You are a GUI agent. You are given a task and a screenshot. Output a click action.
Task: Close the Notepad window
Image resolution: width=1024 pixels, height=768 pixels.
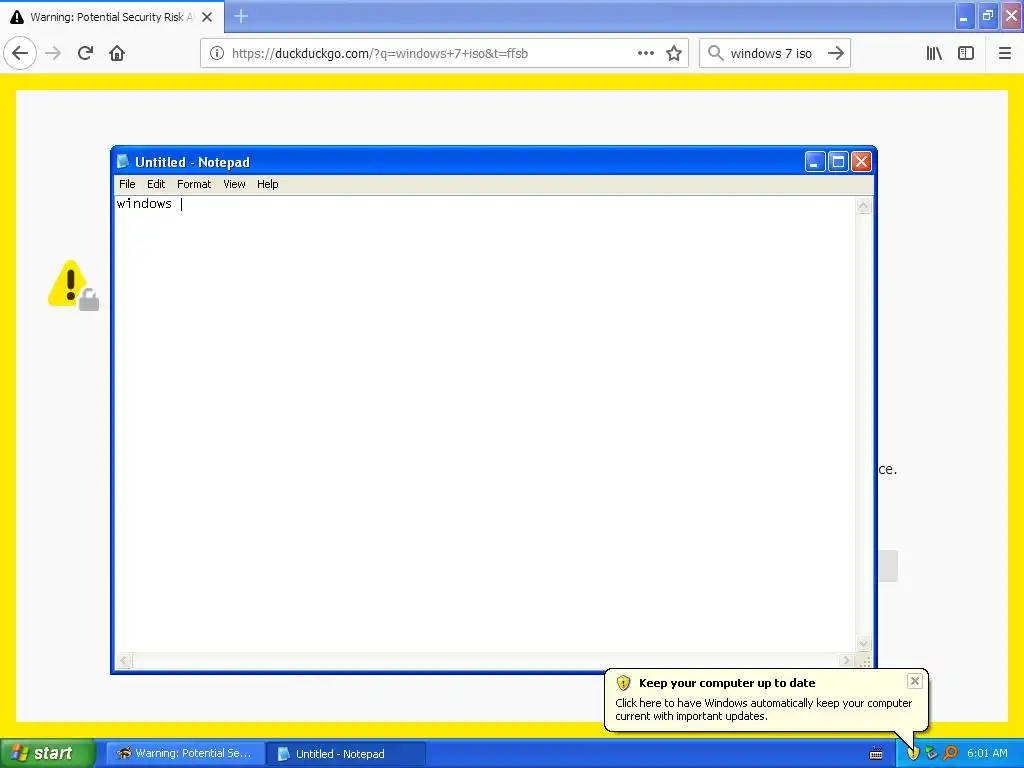(861, 161)
